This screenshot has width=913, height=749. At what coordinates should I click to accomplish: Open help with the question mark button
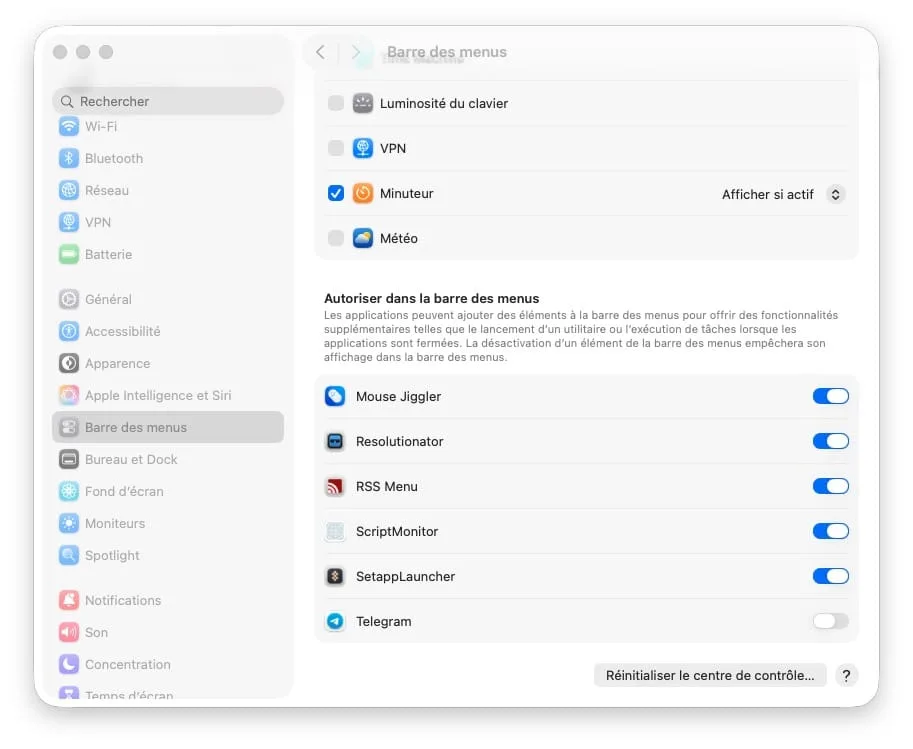pyautogui.click(x=846, y=676)
